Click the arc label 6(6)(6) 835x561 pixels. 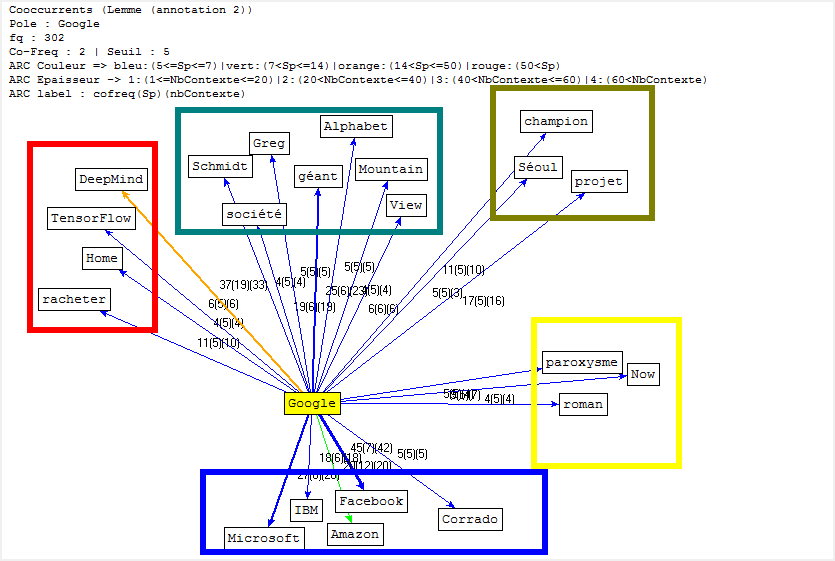pos(383,308)
